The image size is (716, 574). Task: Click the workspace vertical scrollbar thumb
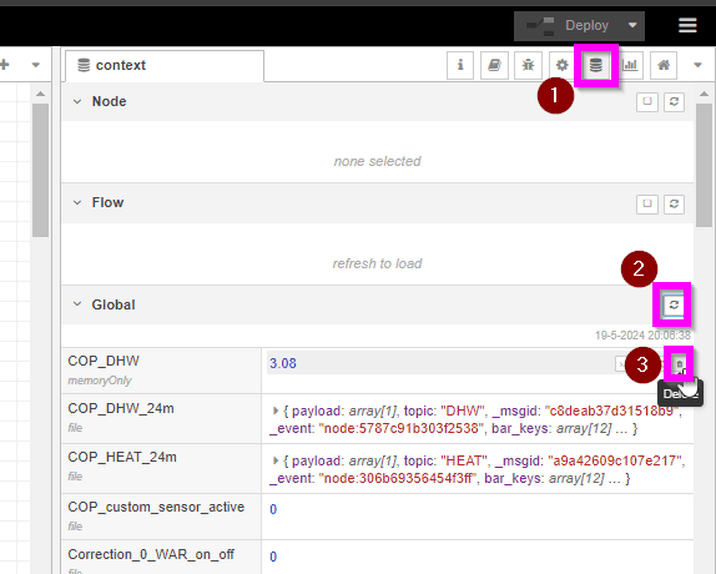click(x=40, y=170)
